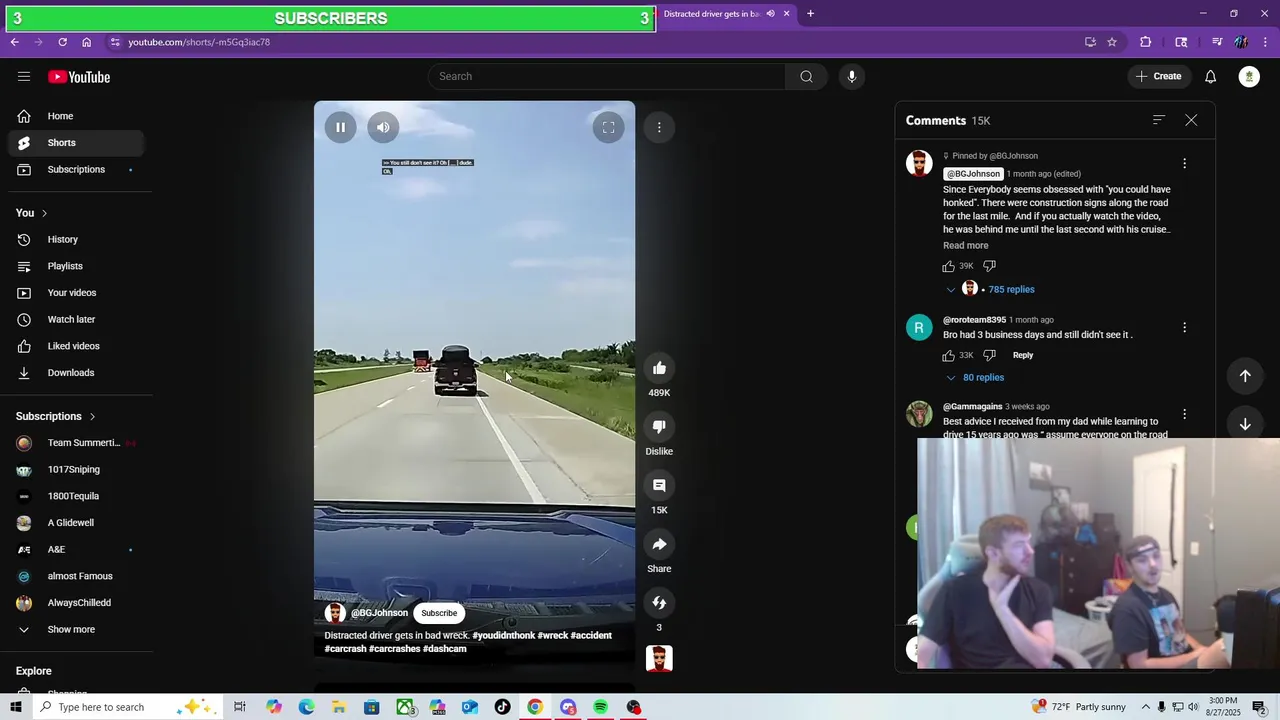Open the Remix button
The width and height of the screenshot is (1280, 720).
pyautogui.click(x=659, y=603)
